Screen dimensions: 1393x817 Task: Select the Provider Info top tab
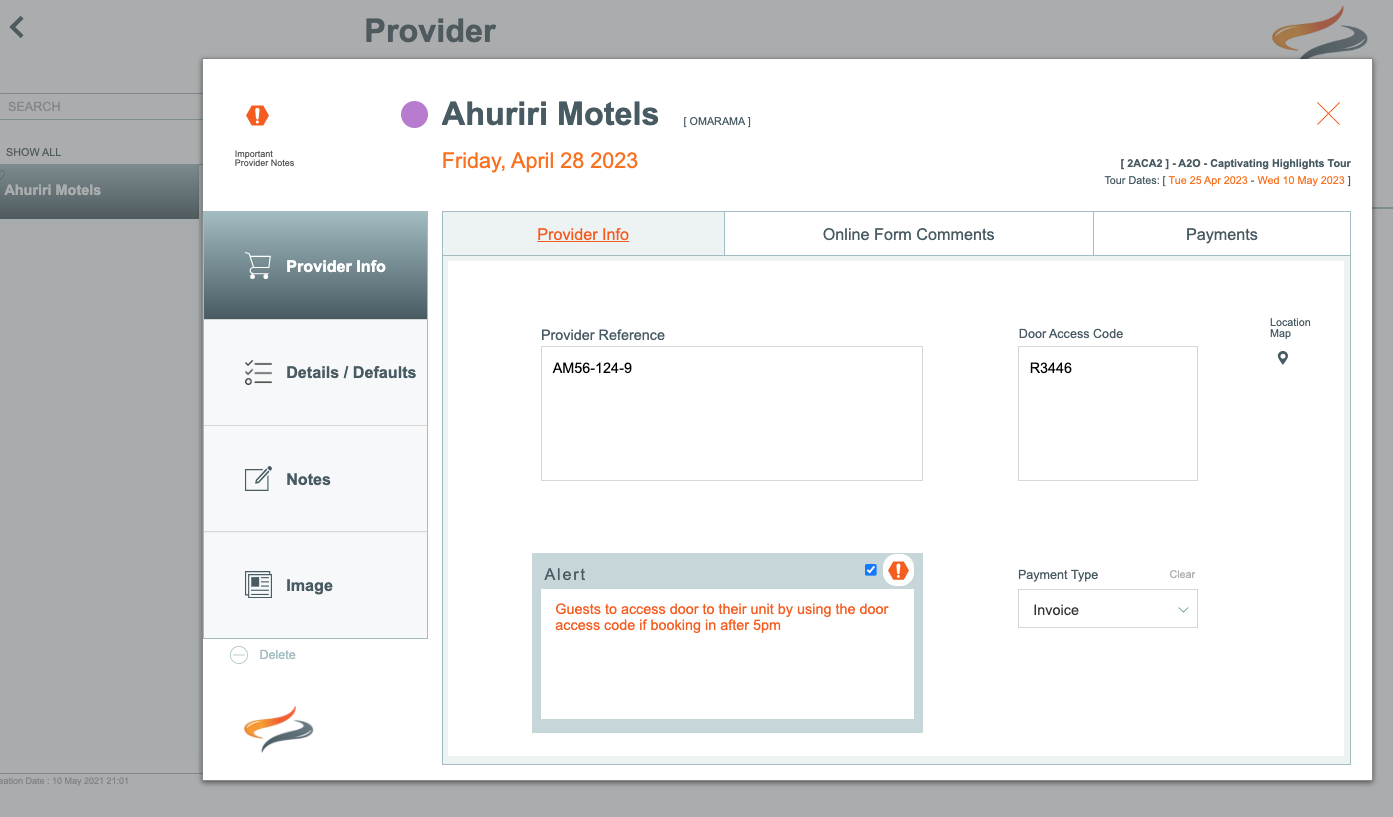point(583,235)
